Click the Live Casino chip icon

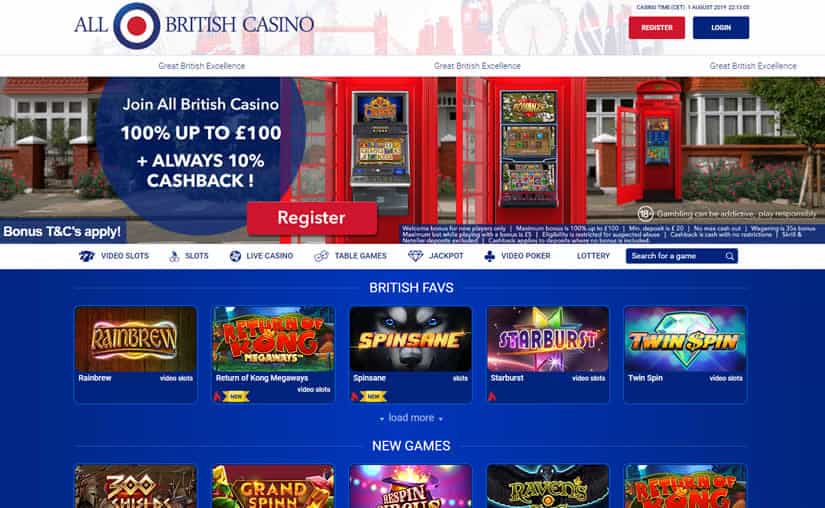point(235,256)
